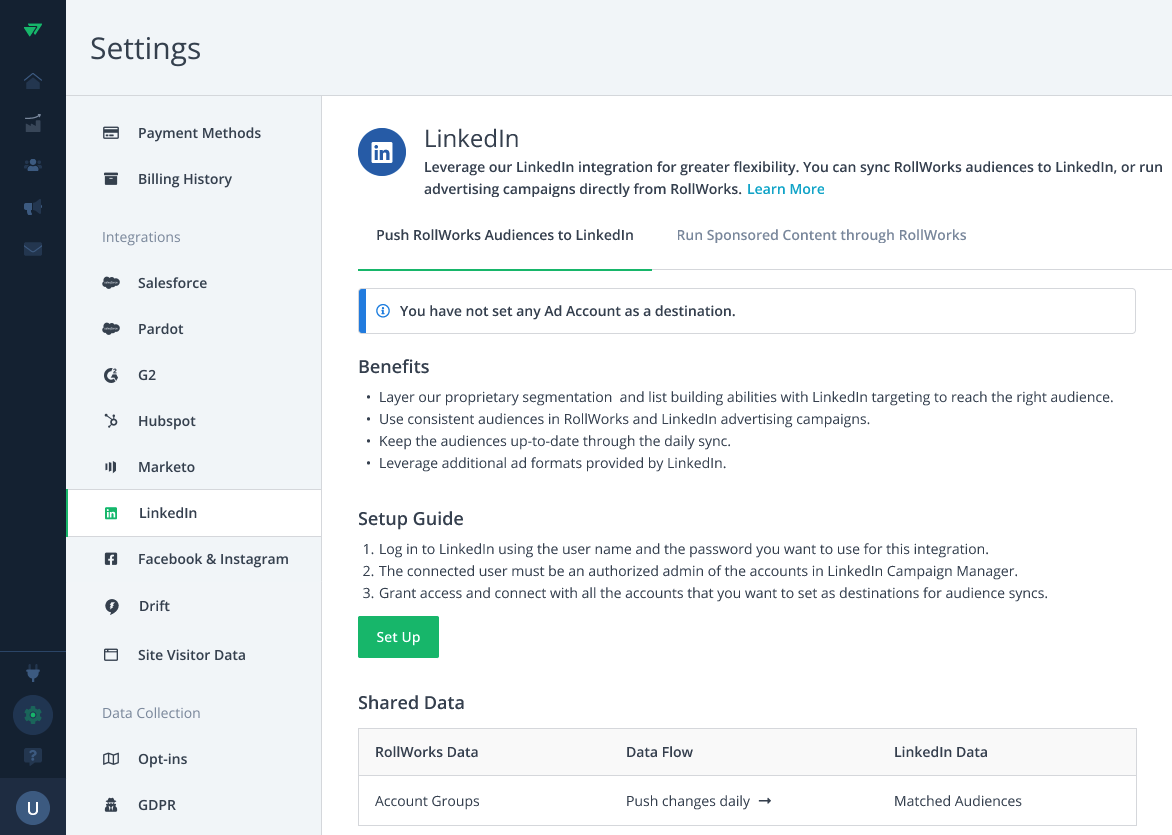1172x835 pixels.
Task: Click the Data Flow column header
Action: (x=659, y=752)
